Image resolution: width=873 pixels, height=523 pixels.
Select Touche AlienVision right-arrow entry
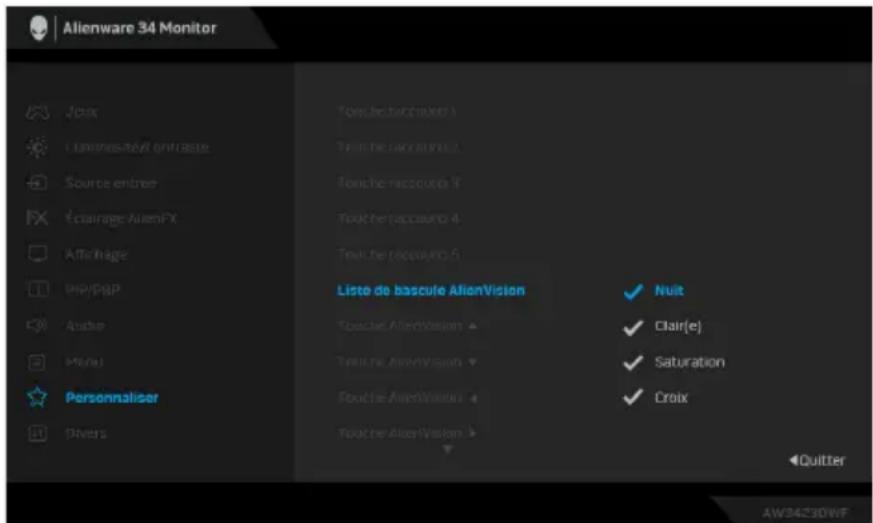tap(408, 433)
